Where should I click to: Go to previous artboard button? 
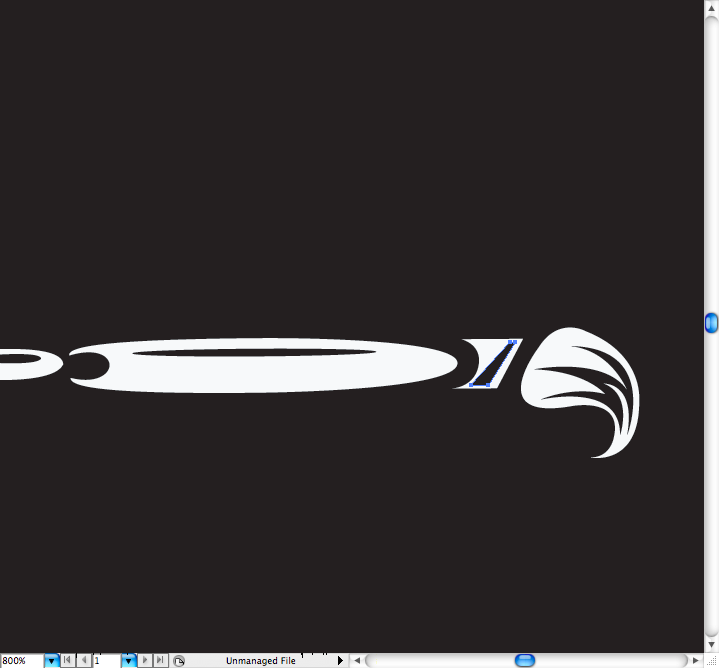[x=83, y=660]
